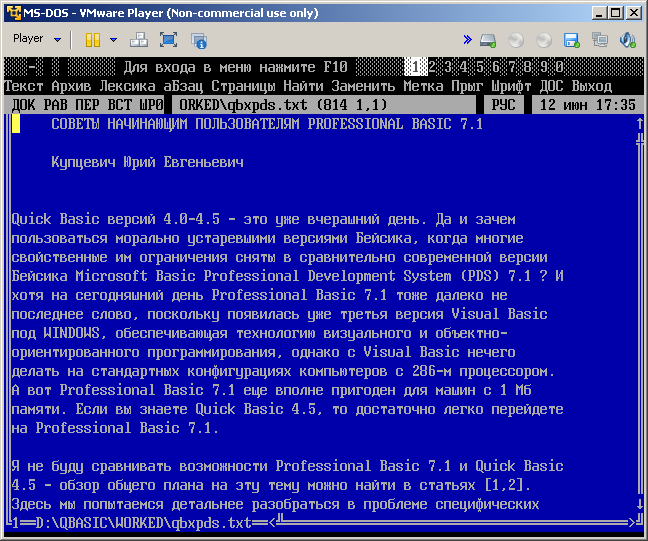The width and height of the screenshot is (648, 541).
Task: Switch to window number 7
Action: point(512,67)
